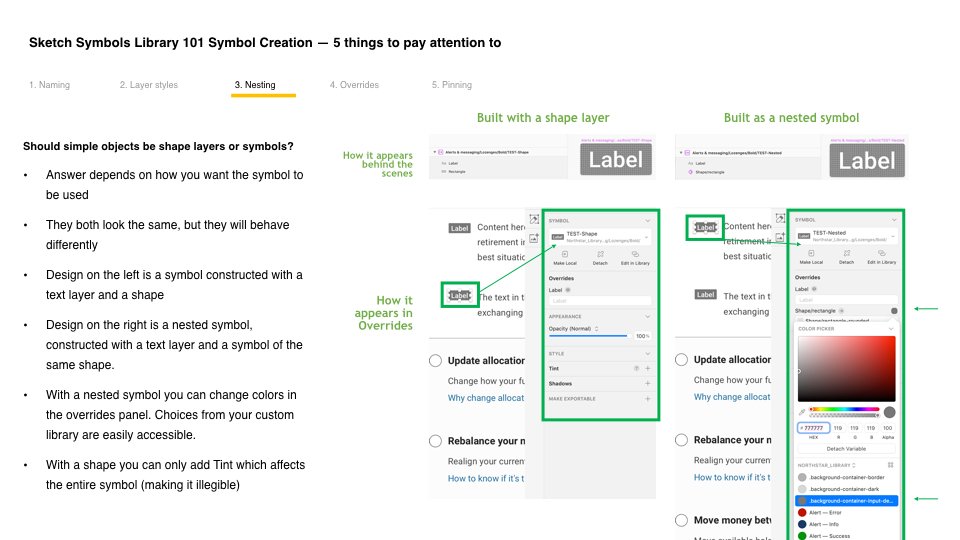Click Edit in Library icon in TEST-Nested panel
The image size is (960, 540).
click(882, 253)
